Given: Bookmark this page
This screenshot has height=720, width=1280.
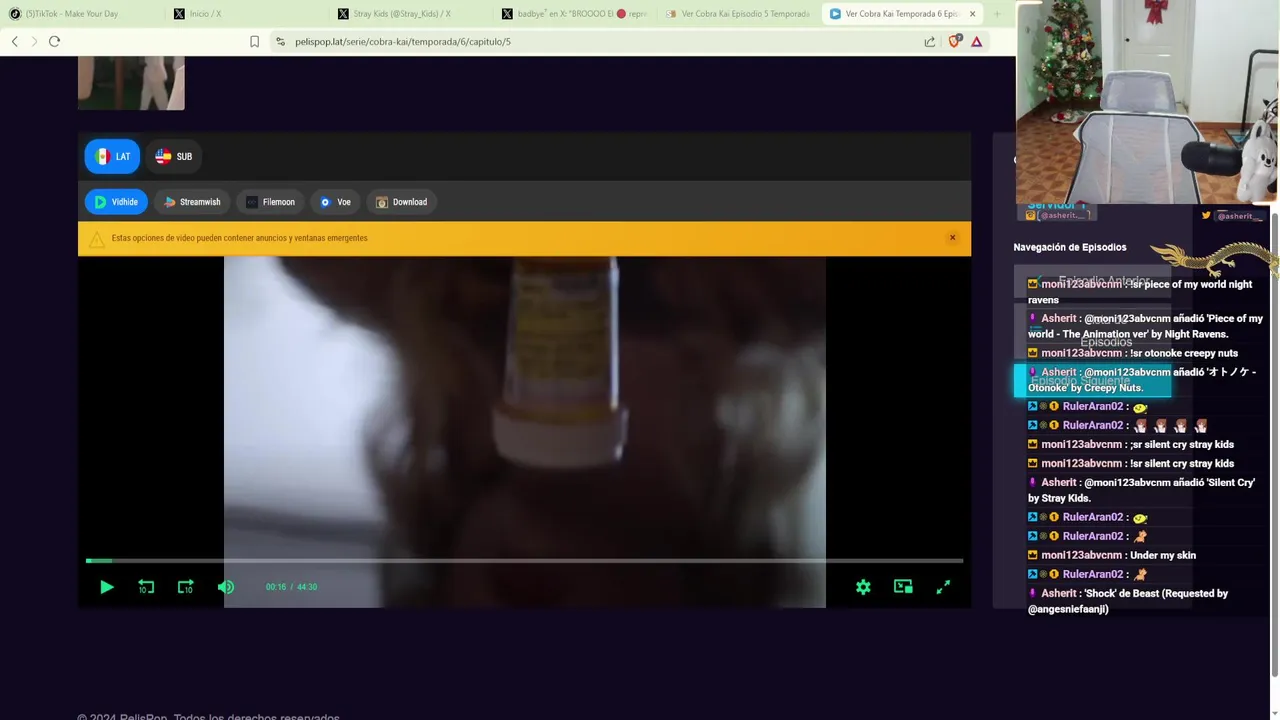Looking at the screenshot, I should [254, 41].
